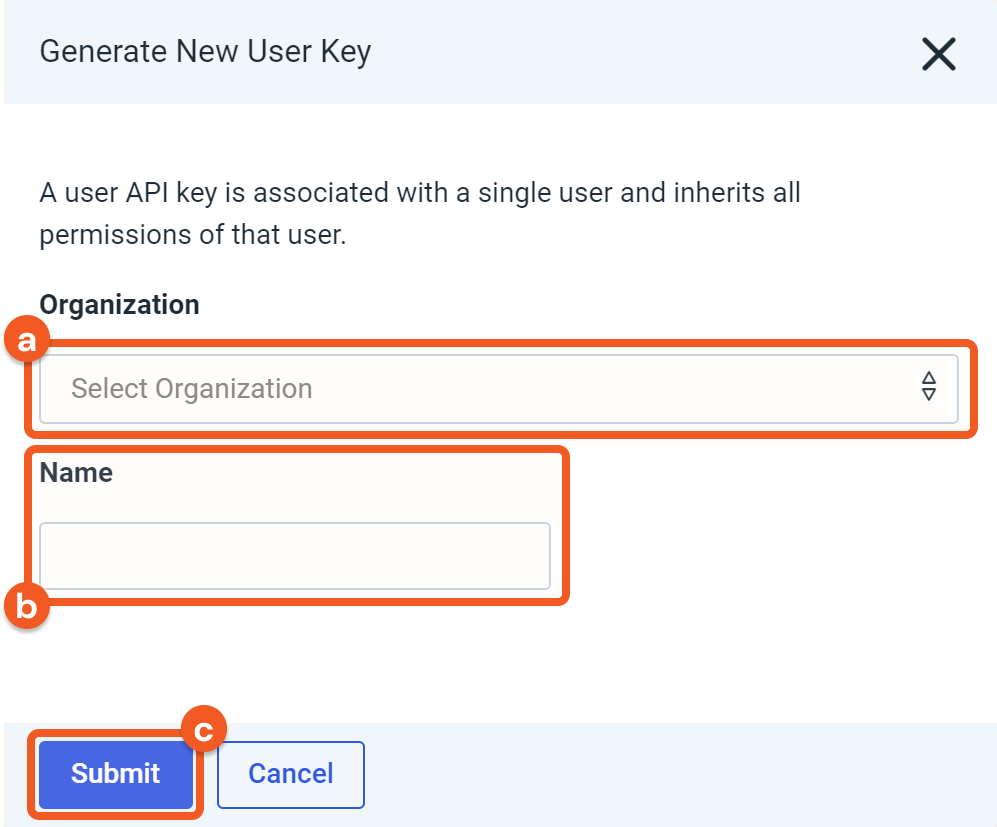Viewport: 997px width, 827px height.
Task: Click the 'Generate New User Key' title
Action: tap(205, 51)
